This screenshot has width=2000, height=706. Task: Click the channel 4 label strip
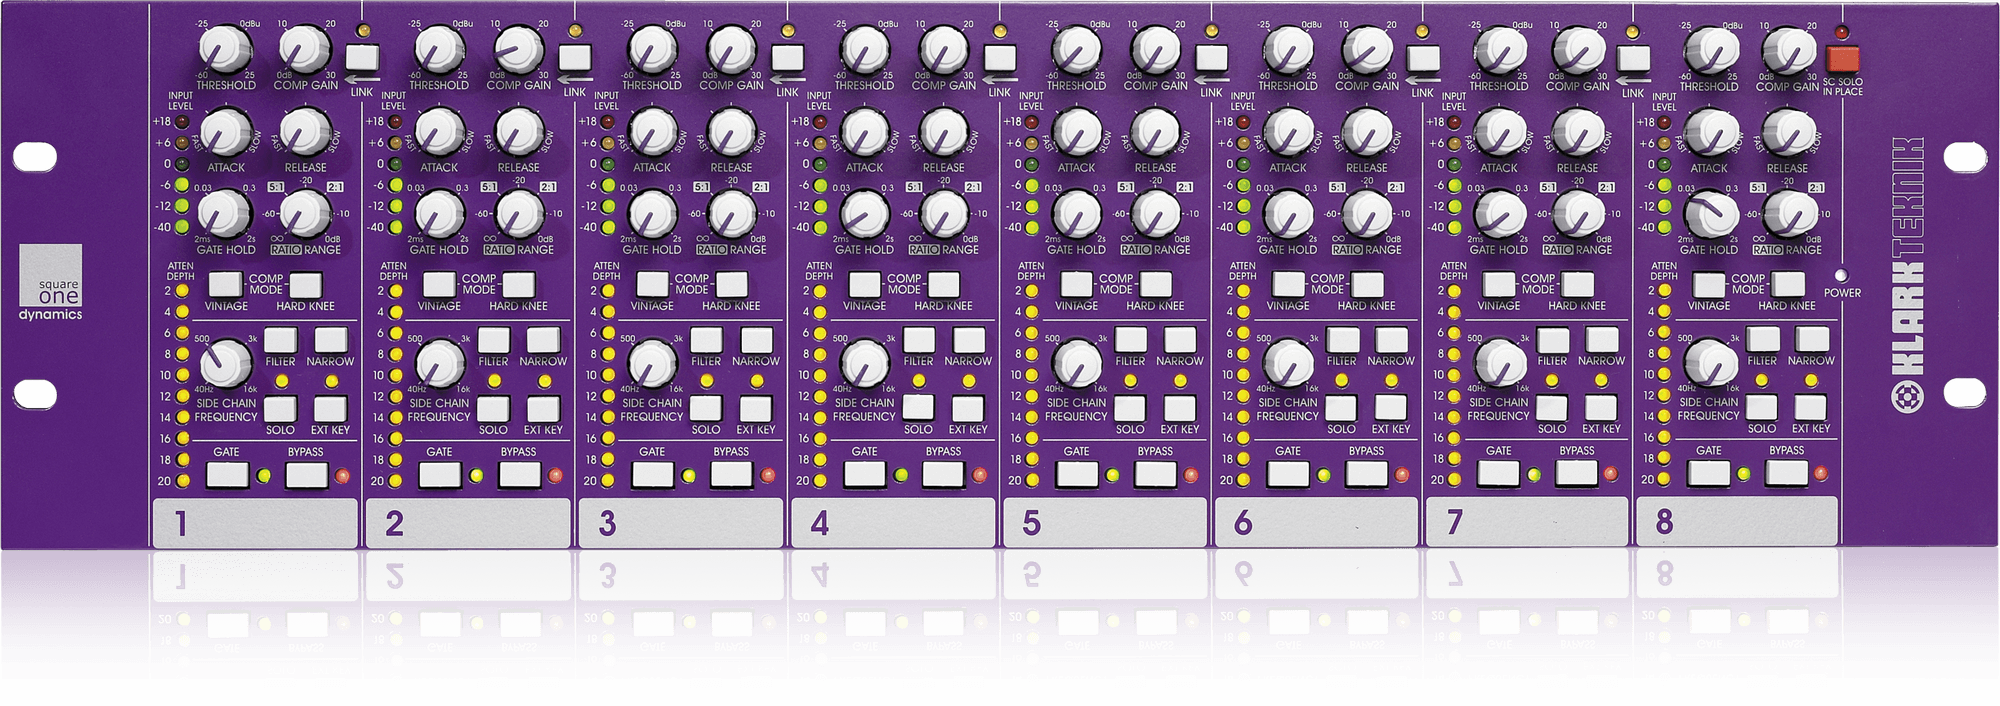(x=893, y=523)
